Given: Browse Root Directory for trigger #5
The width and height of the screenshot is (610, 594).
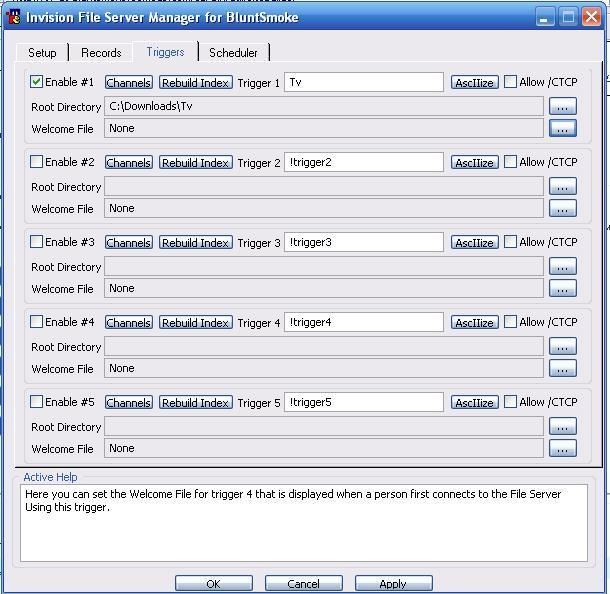Looking at the screenshot, I should 563,426.
